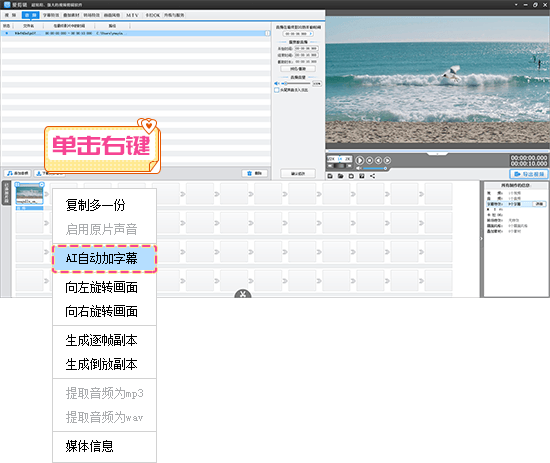Viewport: 550px width, 463px height.
Task: Collapse the info panel side arrow
Action: pyautogui.click(x=482, y=239)
